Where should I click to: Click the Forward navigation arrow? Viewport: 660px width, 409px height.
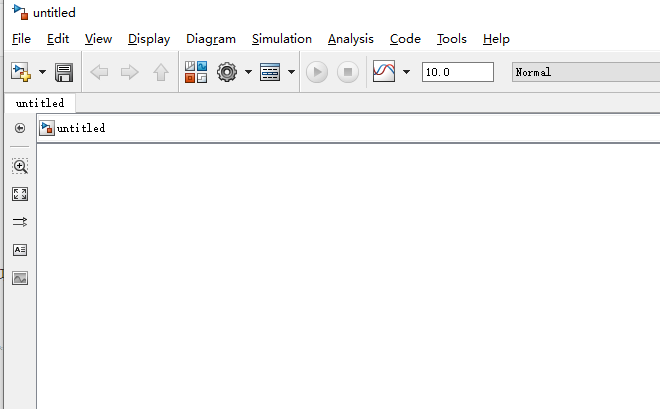click(x=130, y=72)
